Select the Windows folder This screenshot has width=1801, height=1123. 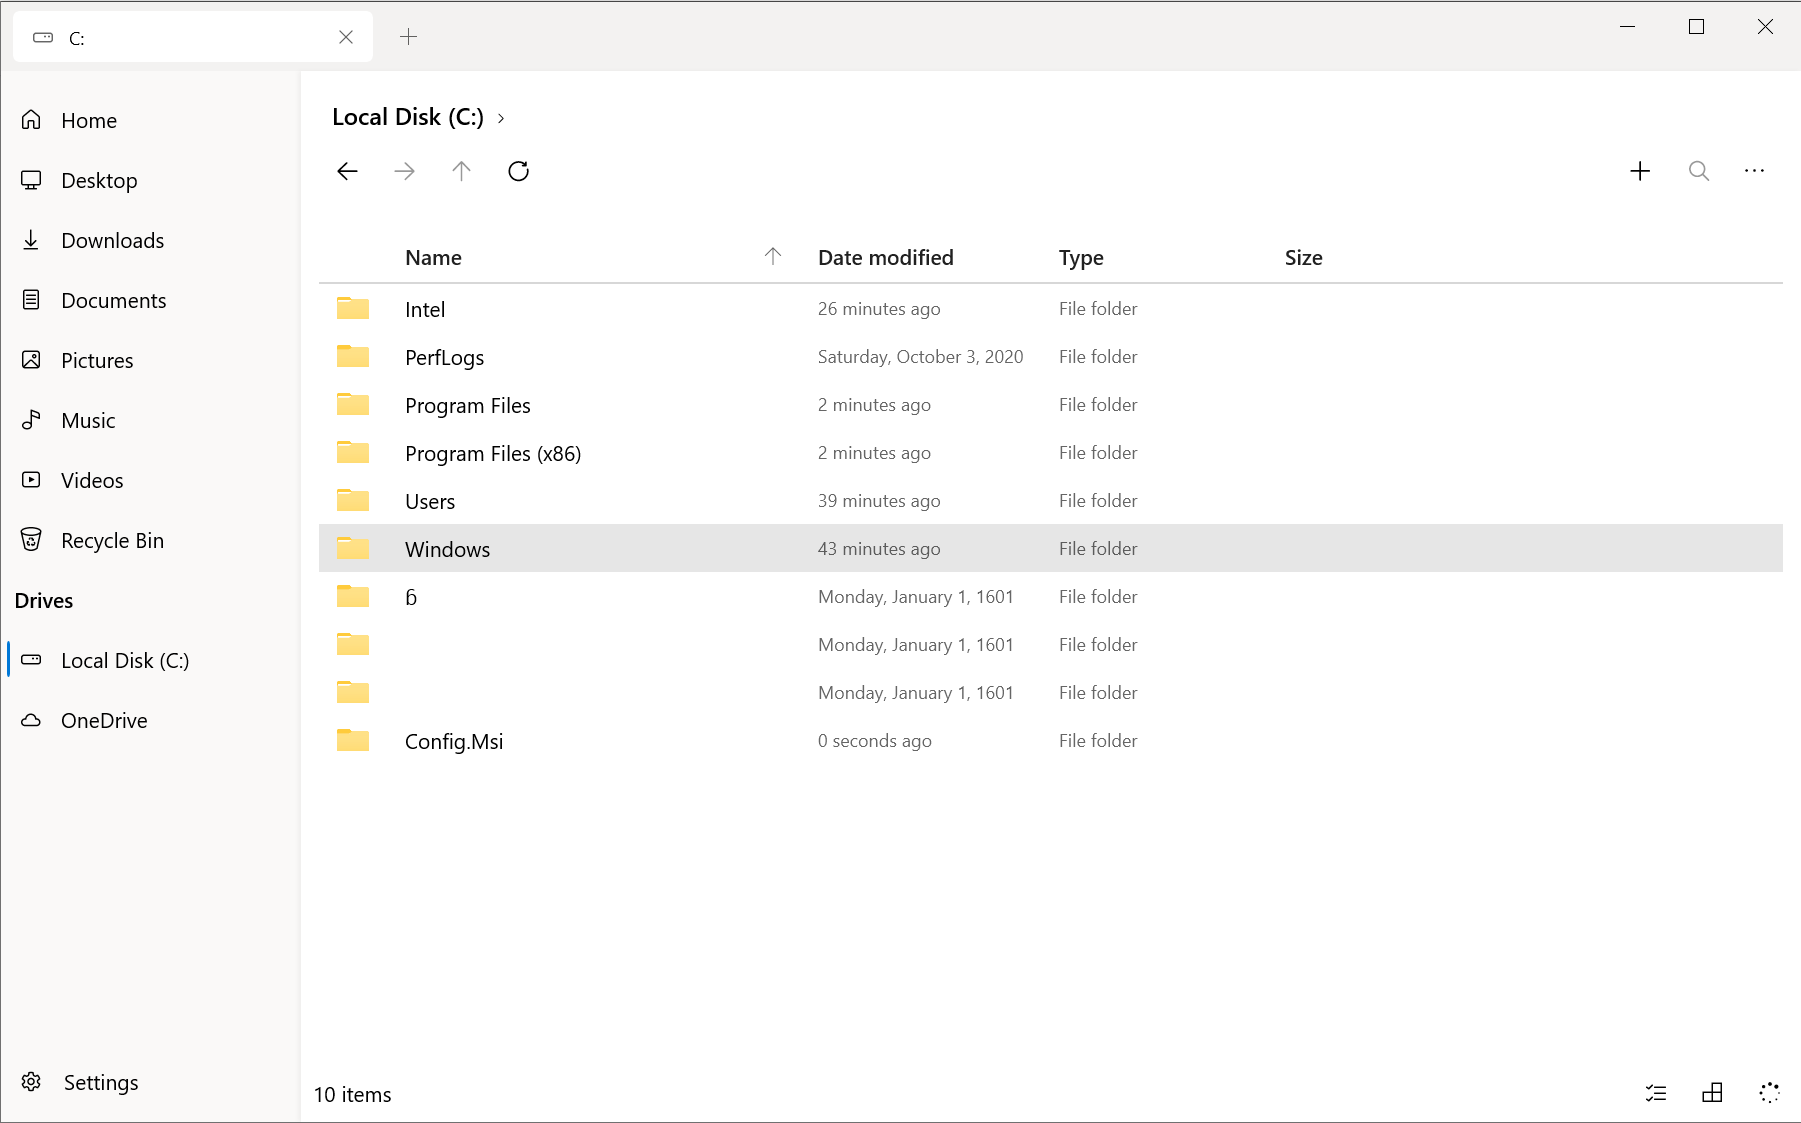(x=1050, y=549)
